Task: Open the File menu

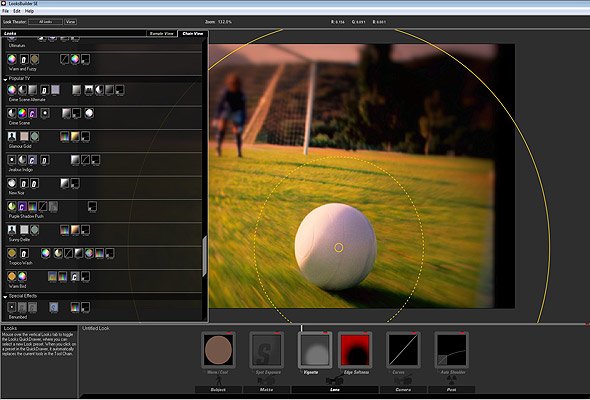Action: click(x=5, y=11)
